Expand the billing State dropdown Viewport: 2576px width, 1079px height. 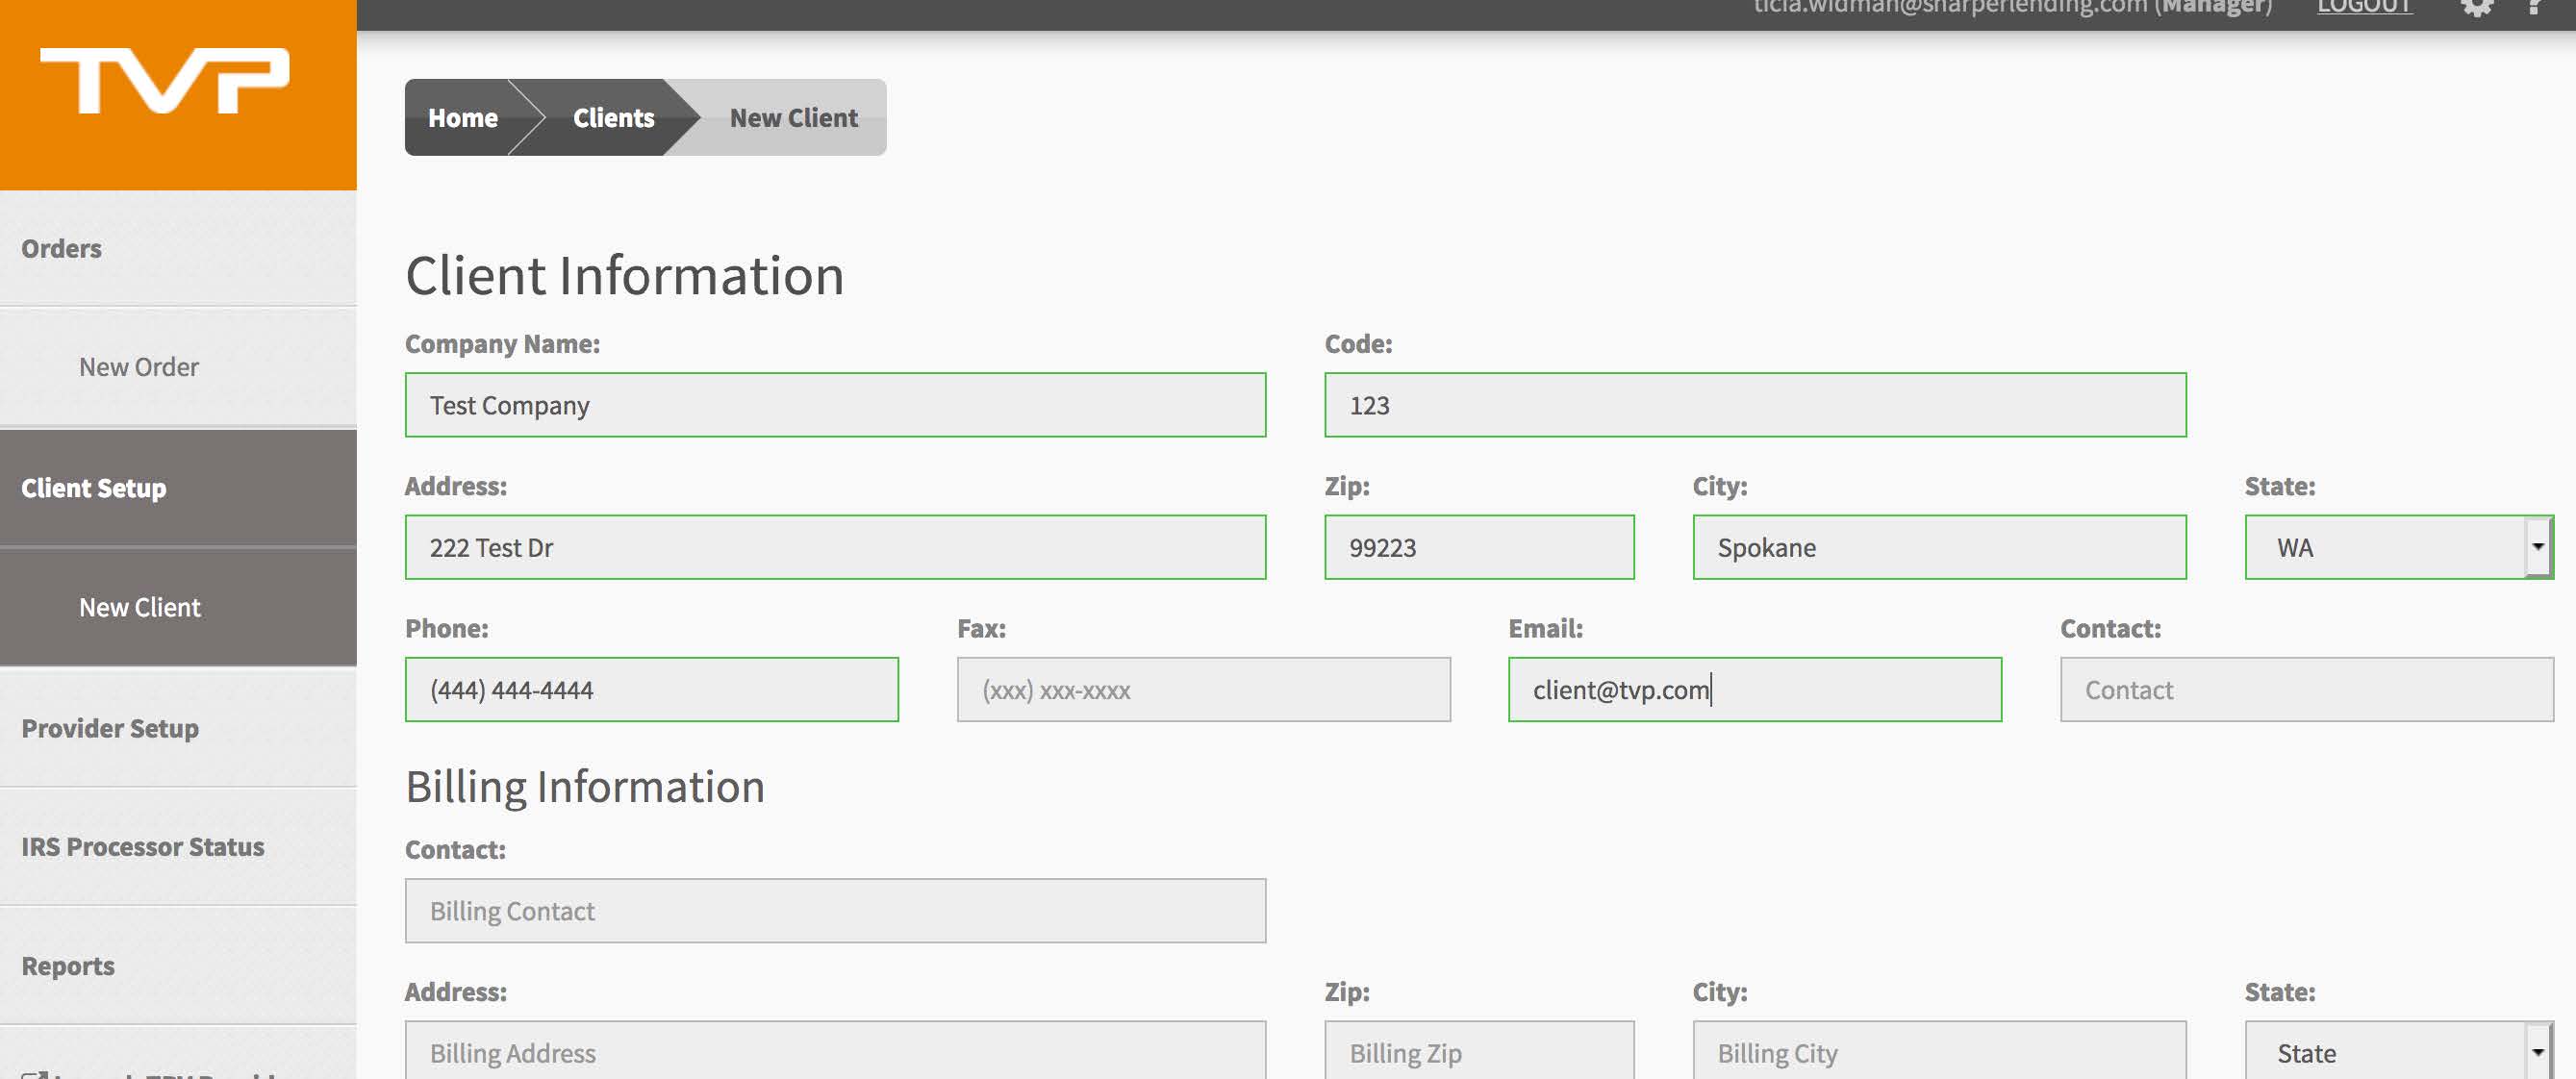click(2398, 1052)
